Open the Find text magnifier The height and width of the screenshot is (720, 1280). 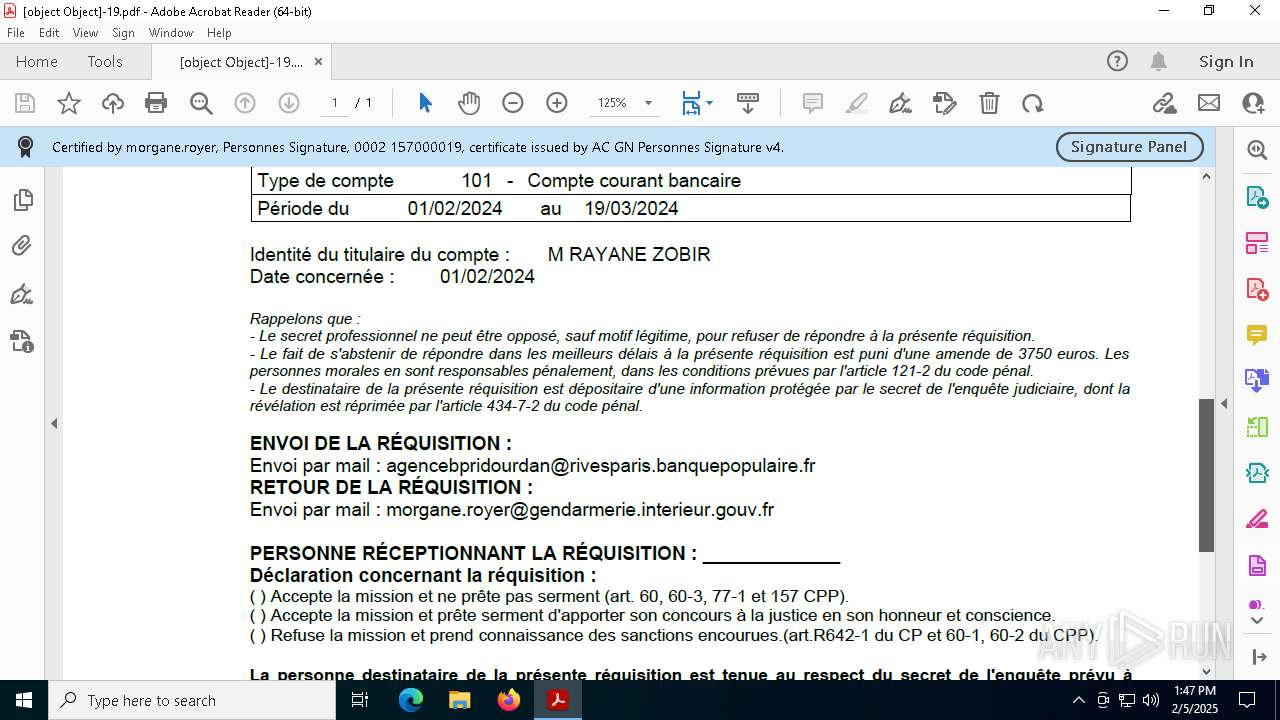click(201, 103)
